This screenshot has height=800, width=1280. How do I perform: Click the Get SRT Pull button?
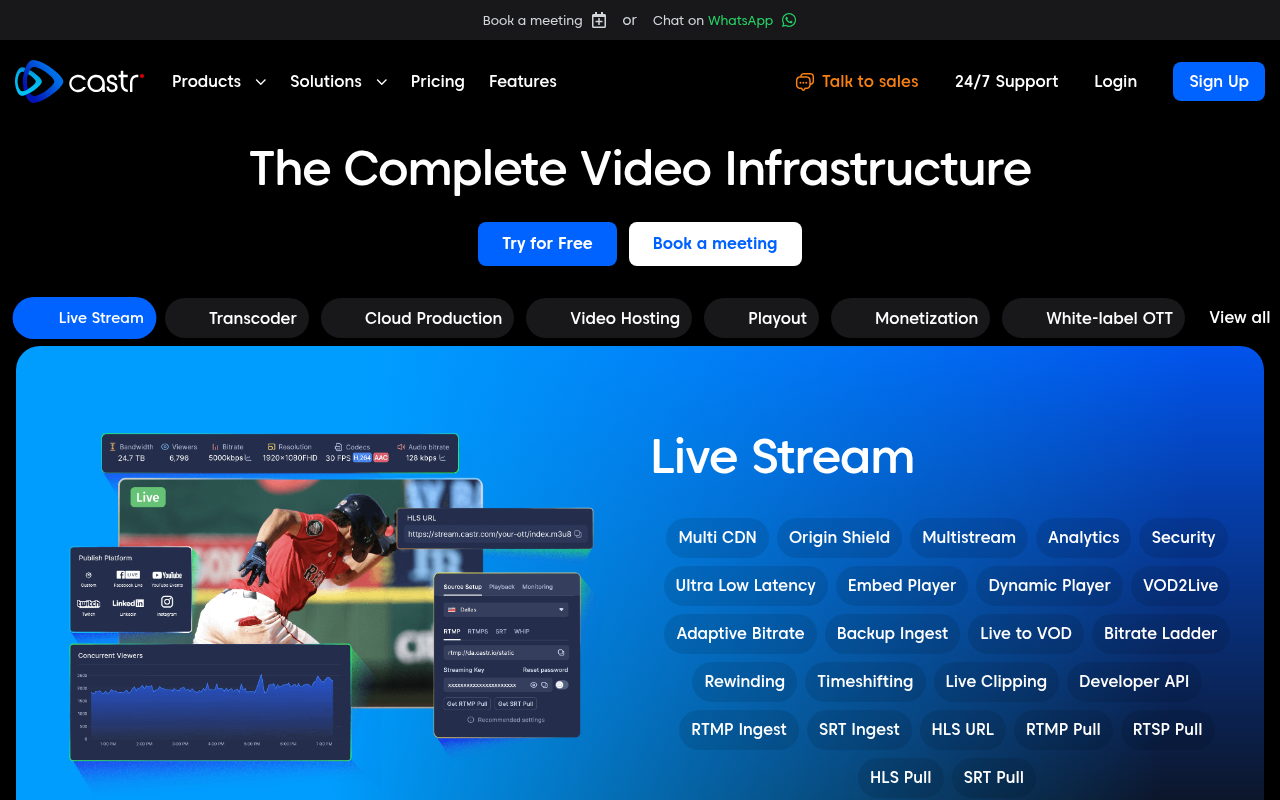pyautogui.click(x=516, y=704)
